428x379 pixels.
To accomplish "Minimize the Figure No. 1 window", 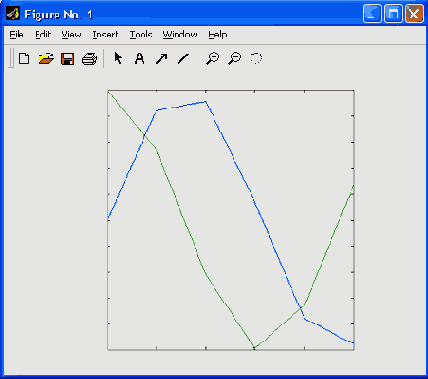I will 372,14.
